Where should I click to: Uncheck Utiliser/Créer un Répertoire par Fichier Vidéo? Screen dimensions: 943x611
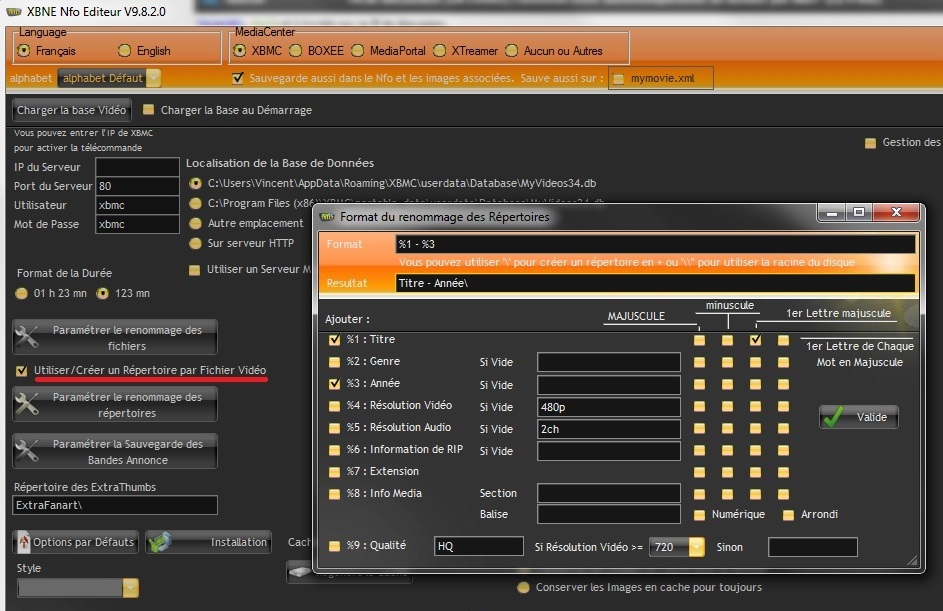pyautogui.click(x=22, y=371)
